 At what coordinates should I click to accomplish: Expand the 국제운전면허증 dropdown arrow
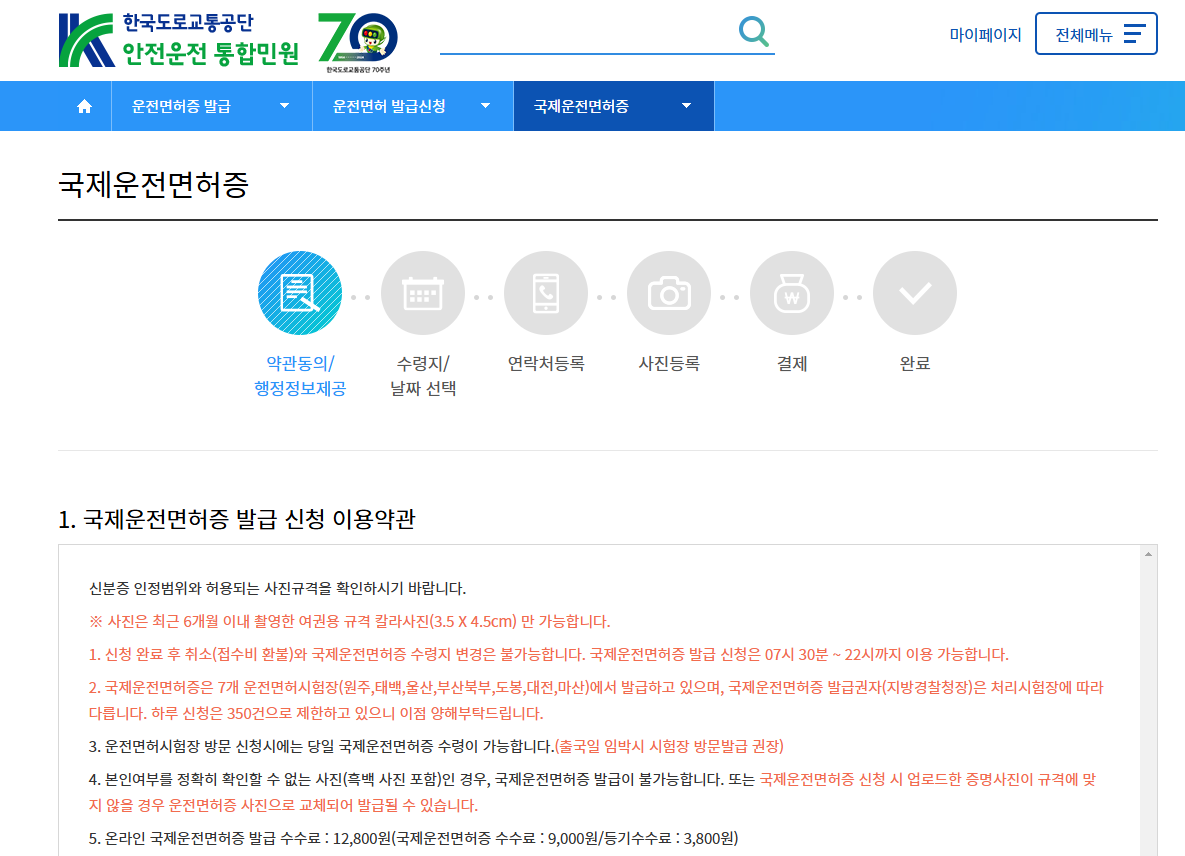coord(686,107)
